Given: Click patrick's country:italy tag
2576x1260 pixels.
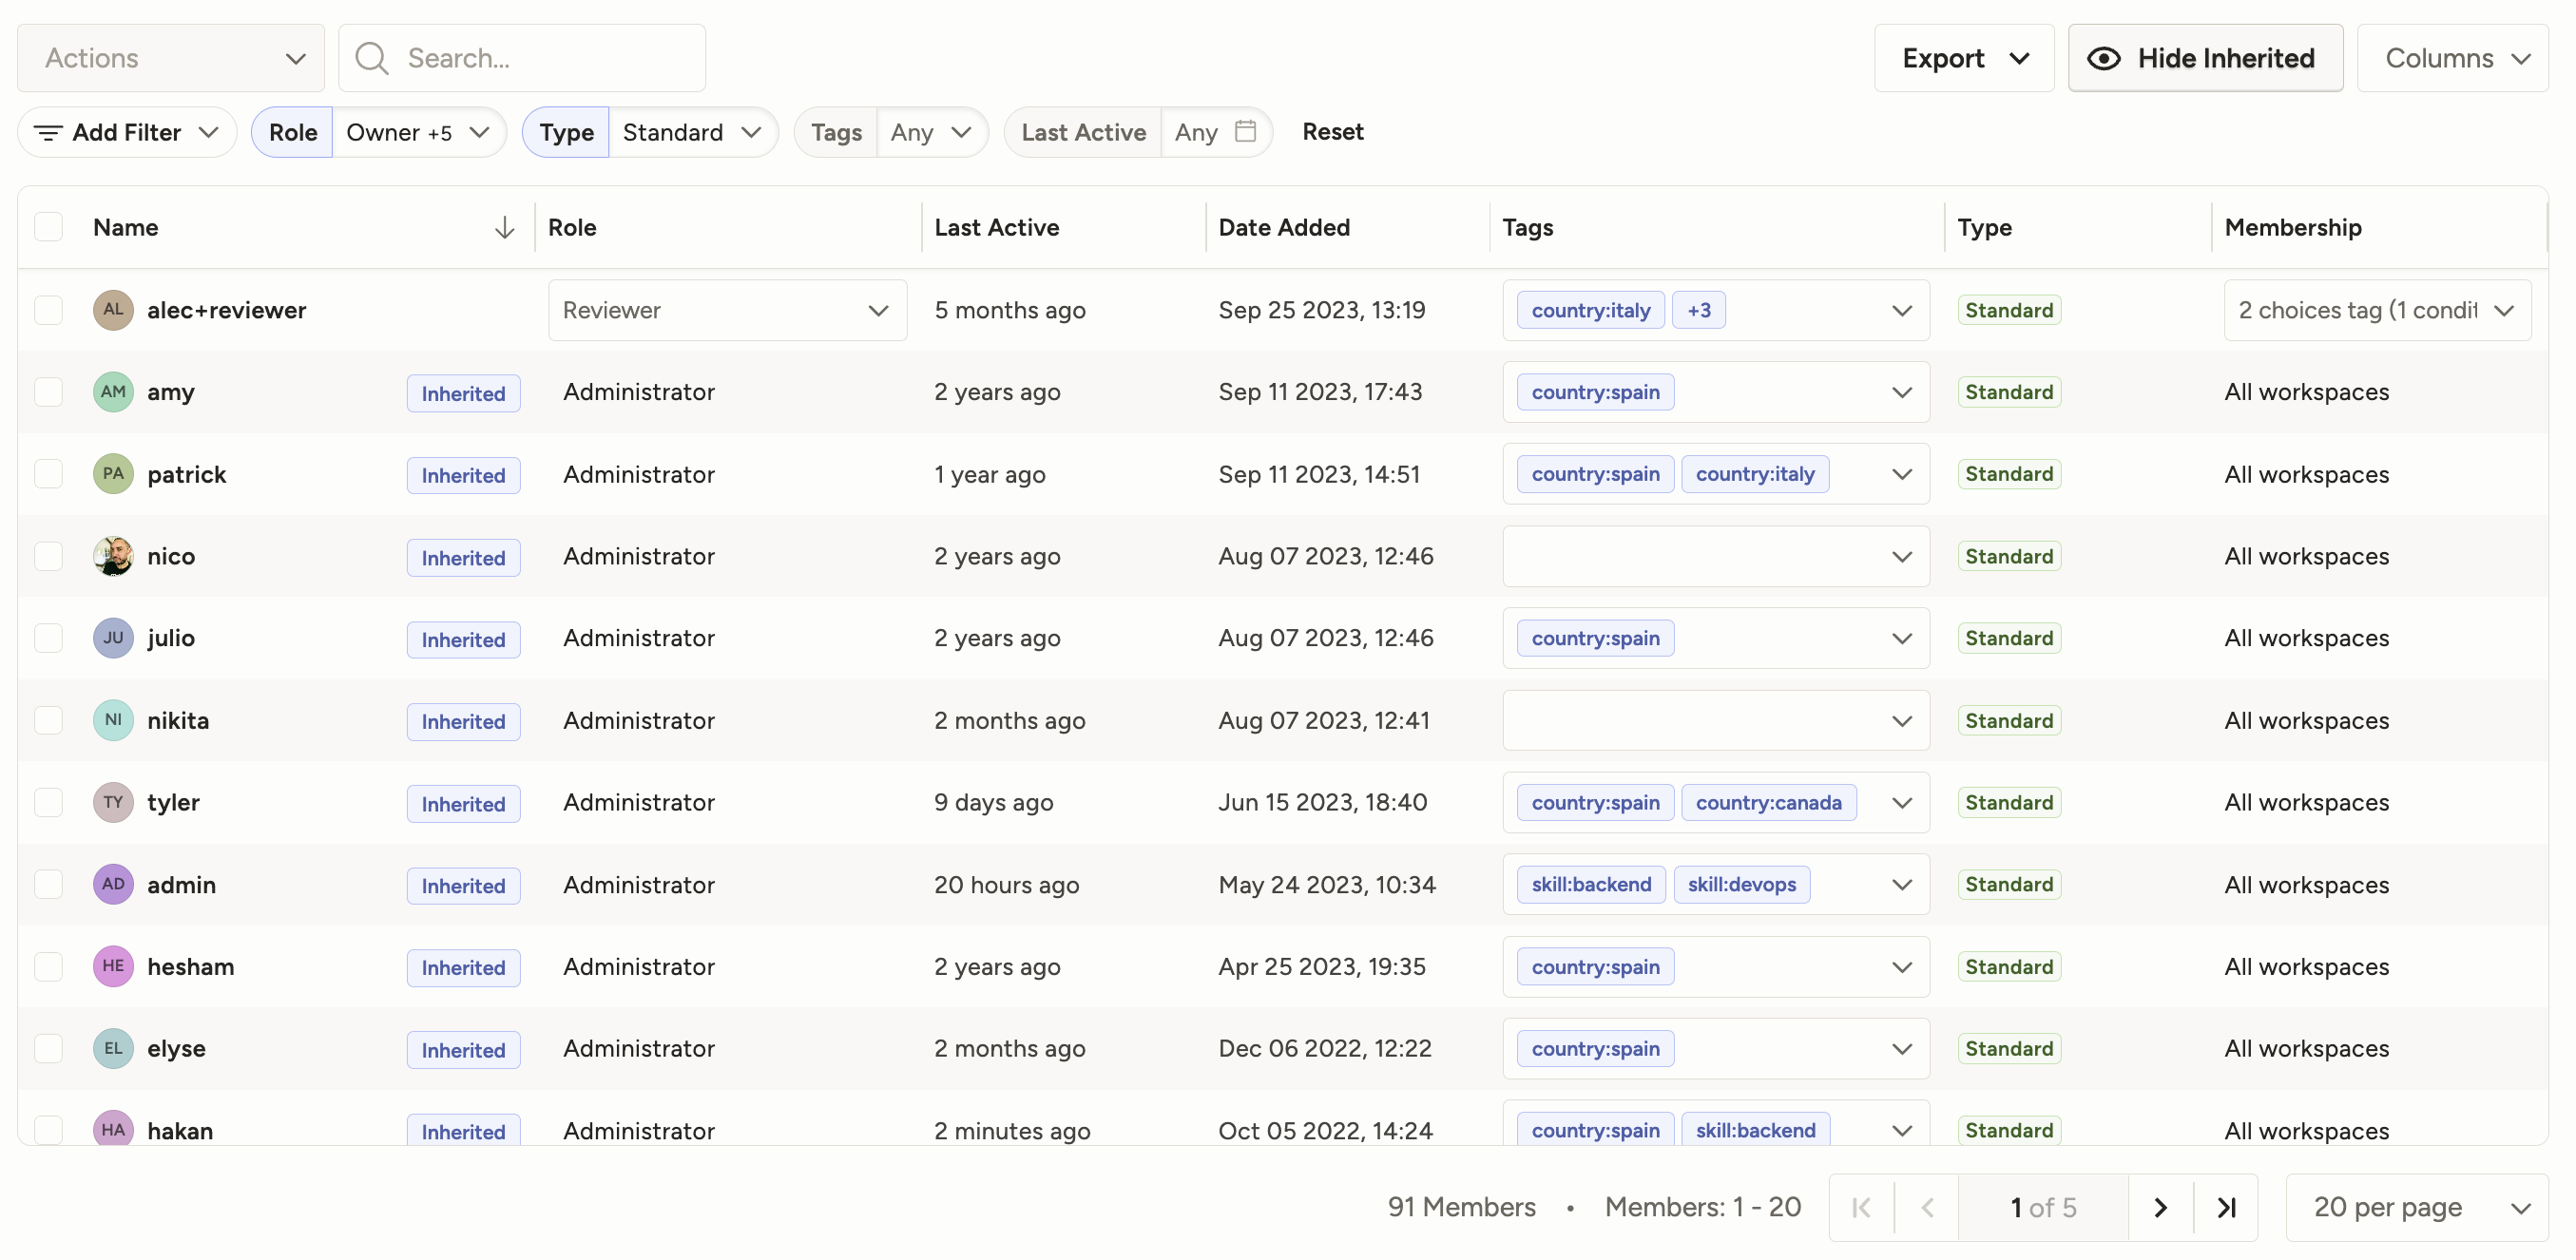Looking at the screenshot, I should coord(1754,474).
